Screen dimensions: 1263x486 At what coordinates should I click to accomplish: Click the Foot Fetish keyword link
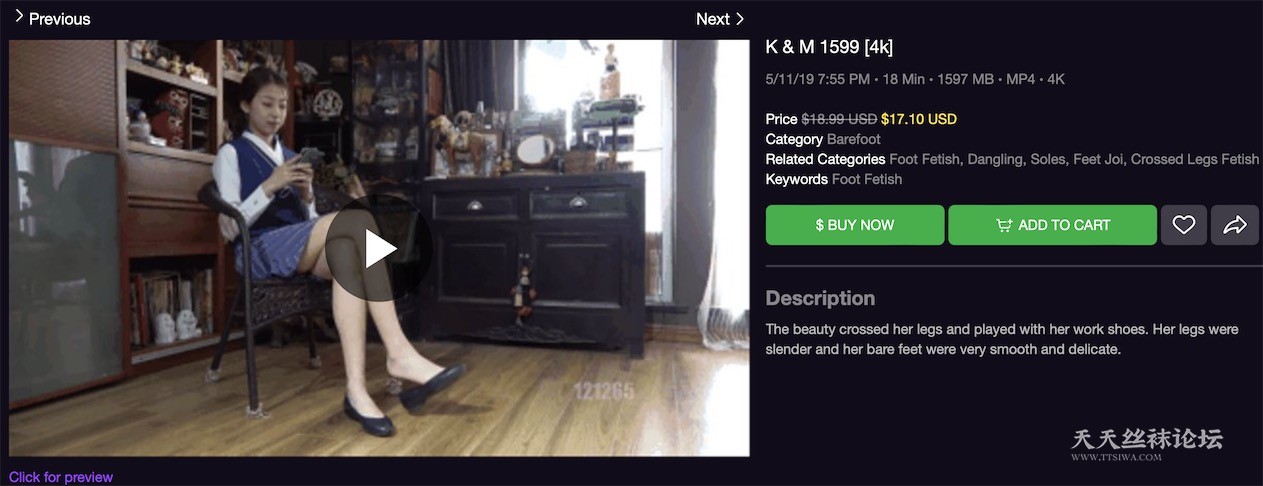[866, 179]
